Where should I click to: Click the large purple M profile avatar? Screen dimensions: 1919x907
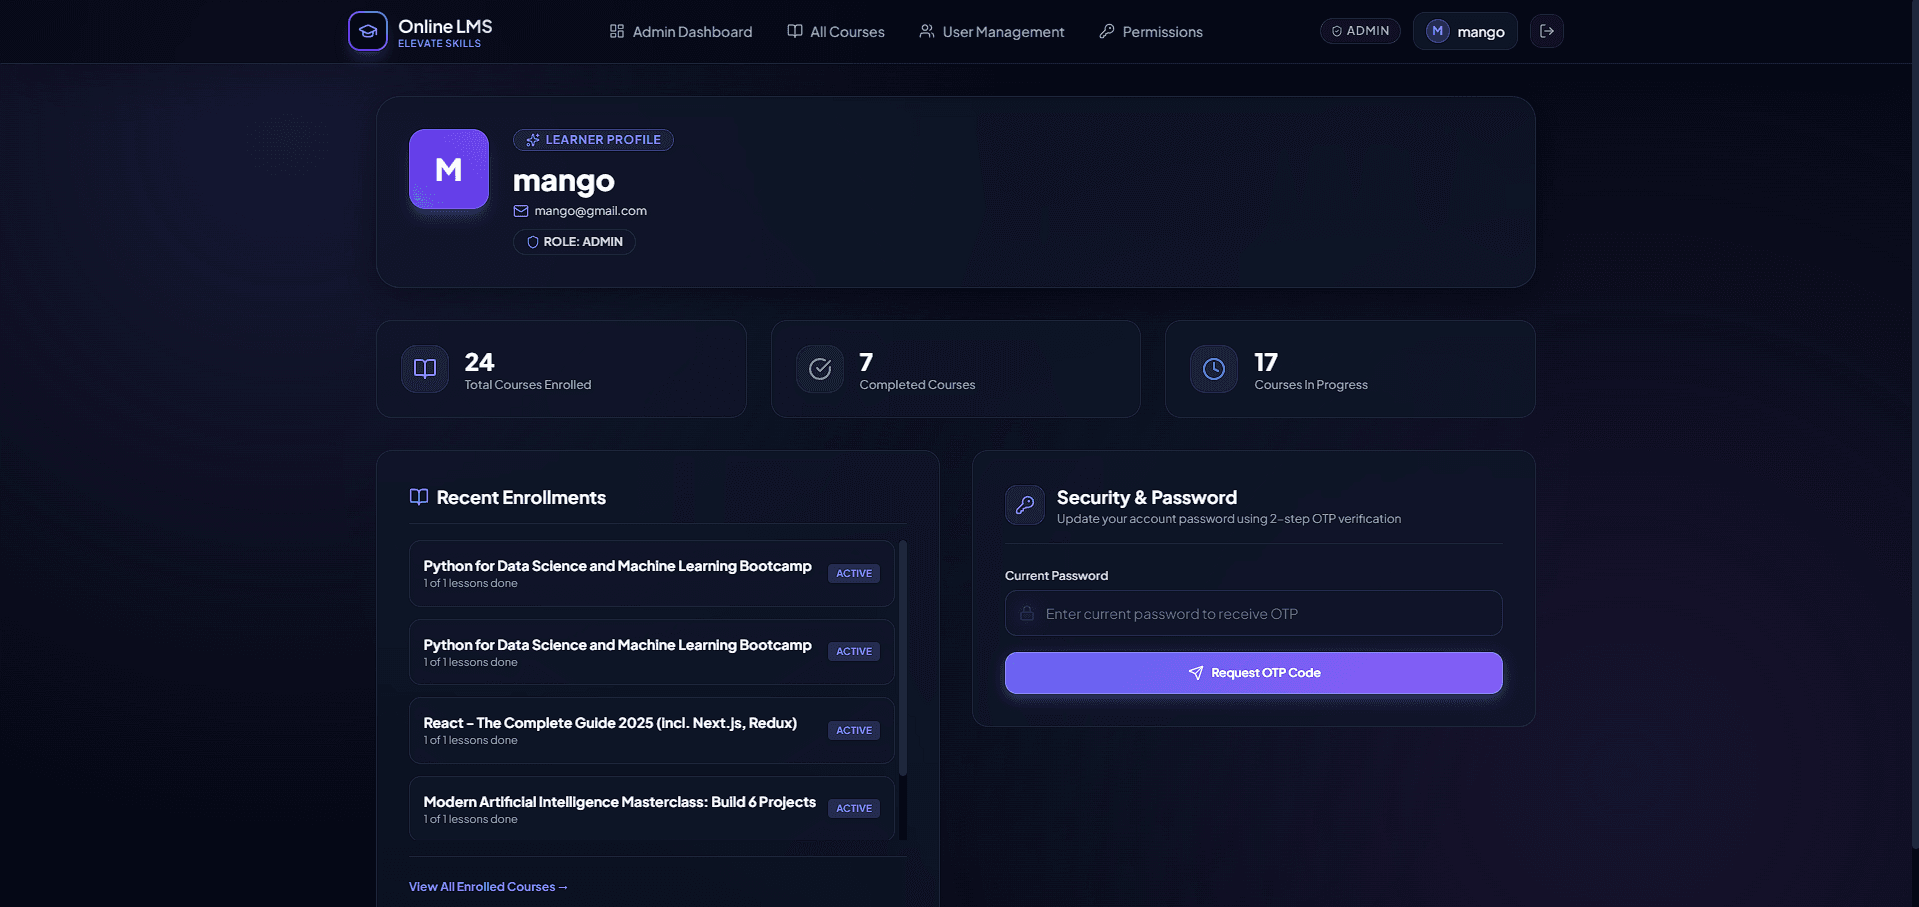pyautogui.click(x=449, y=169)
